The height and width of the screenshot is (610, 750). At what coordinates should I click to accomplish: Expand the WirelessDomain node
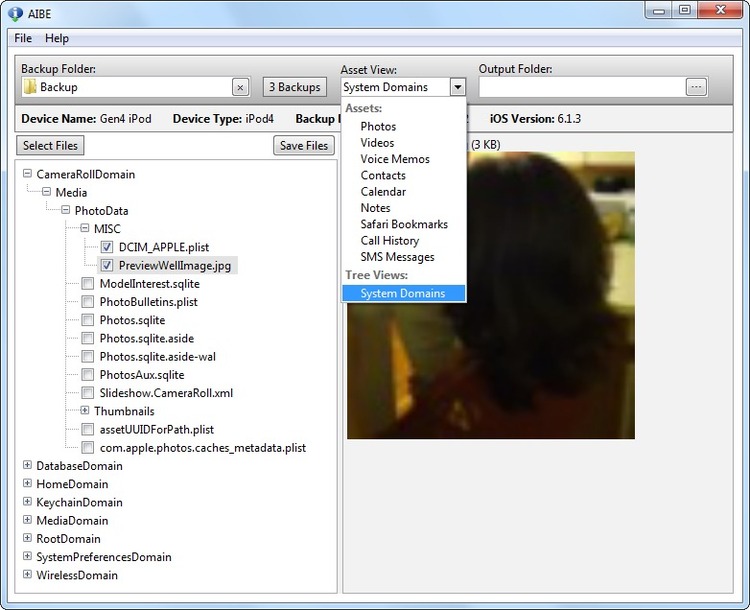[27, 574]
